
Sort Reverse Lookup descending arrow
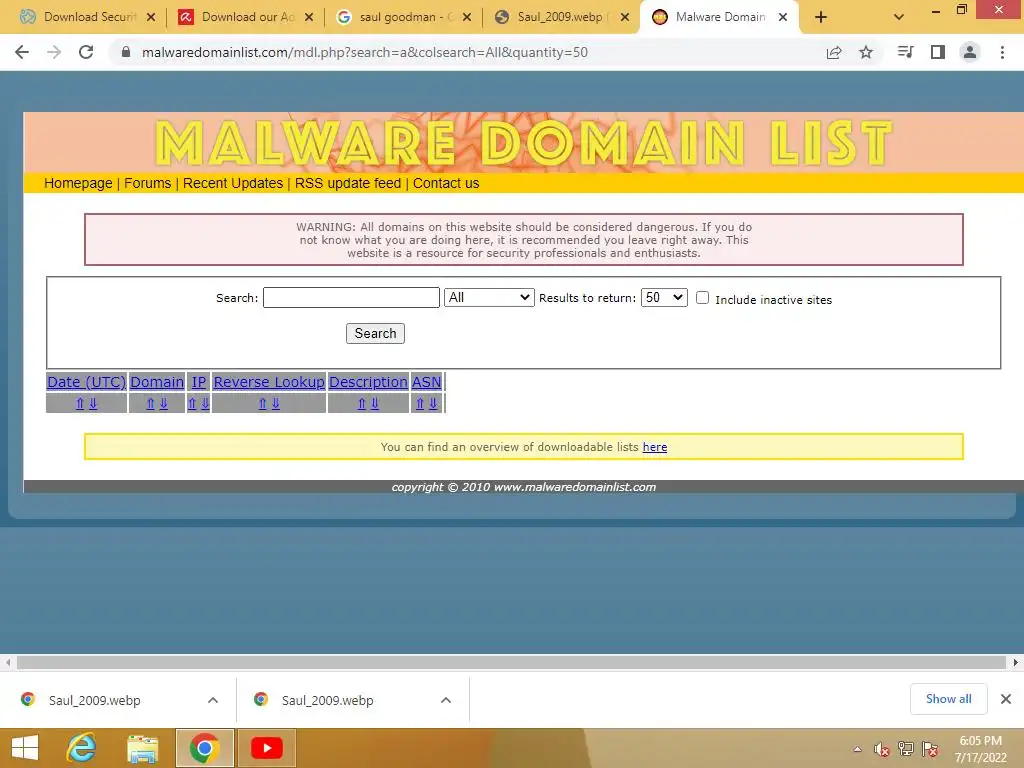click(276, 404)
